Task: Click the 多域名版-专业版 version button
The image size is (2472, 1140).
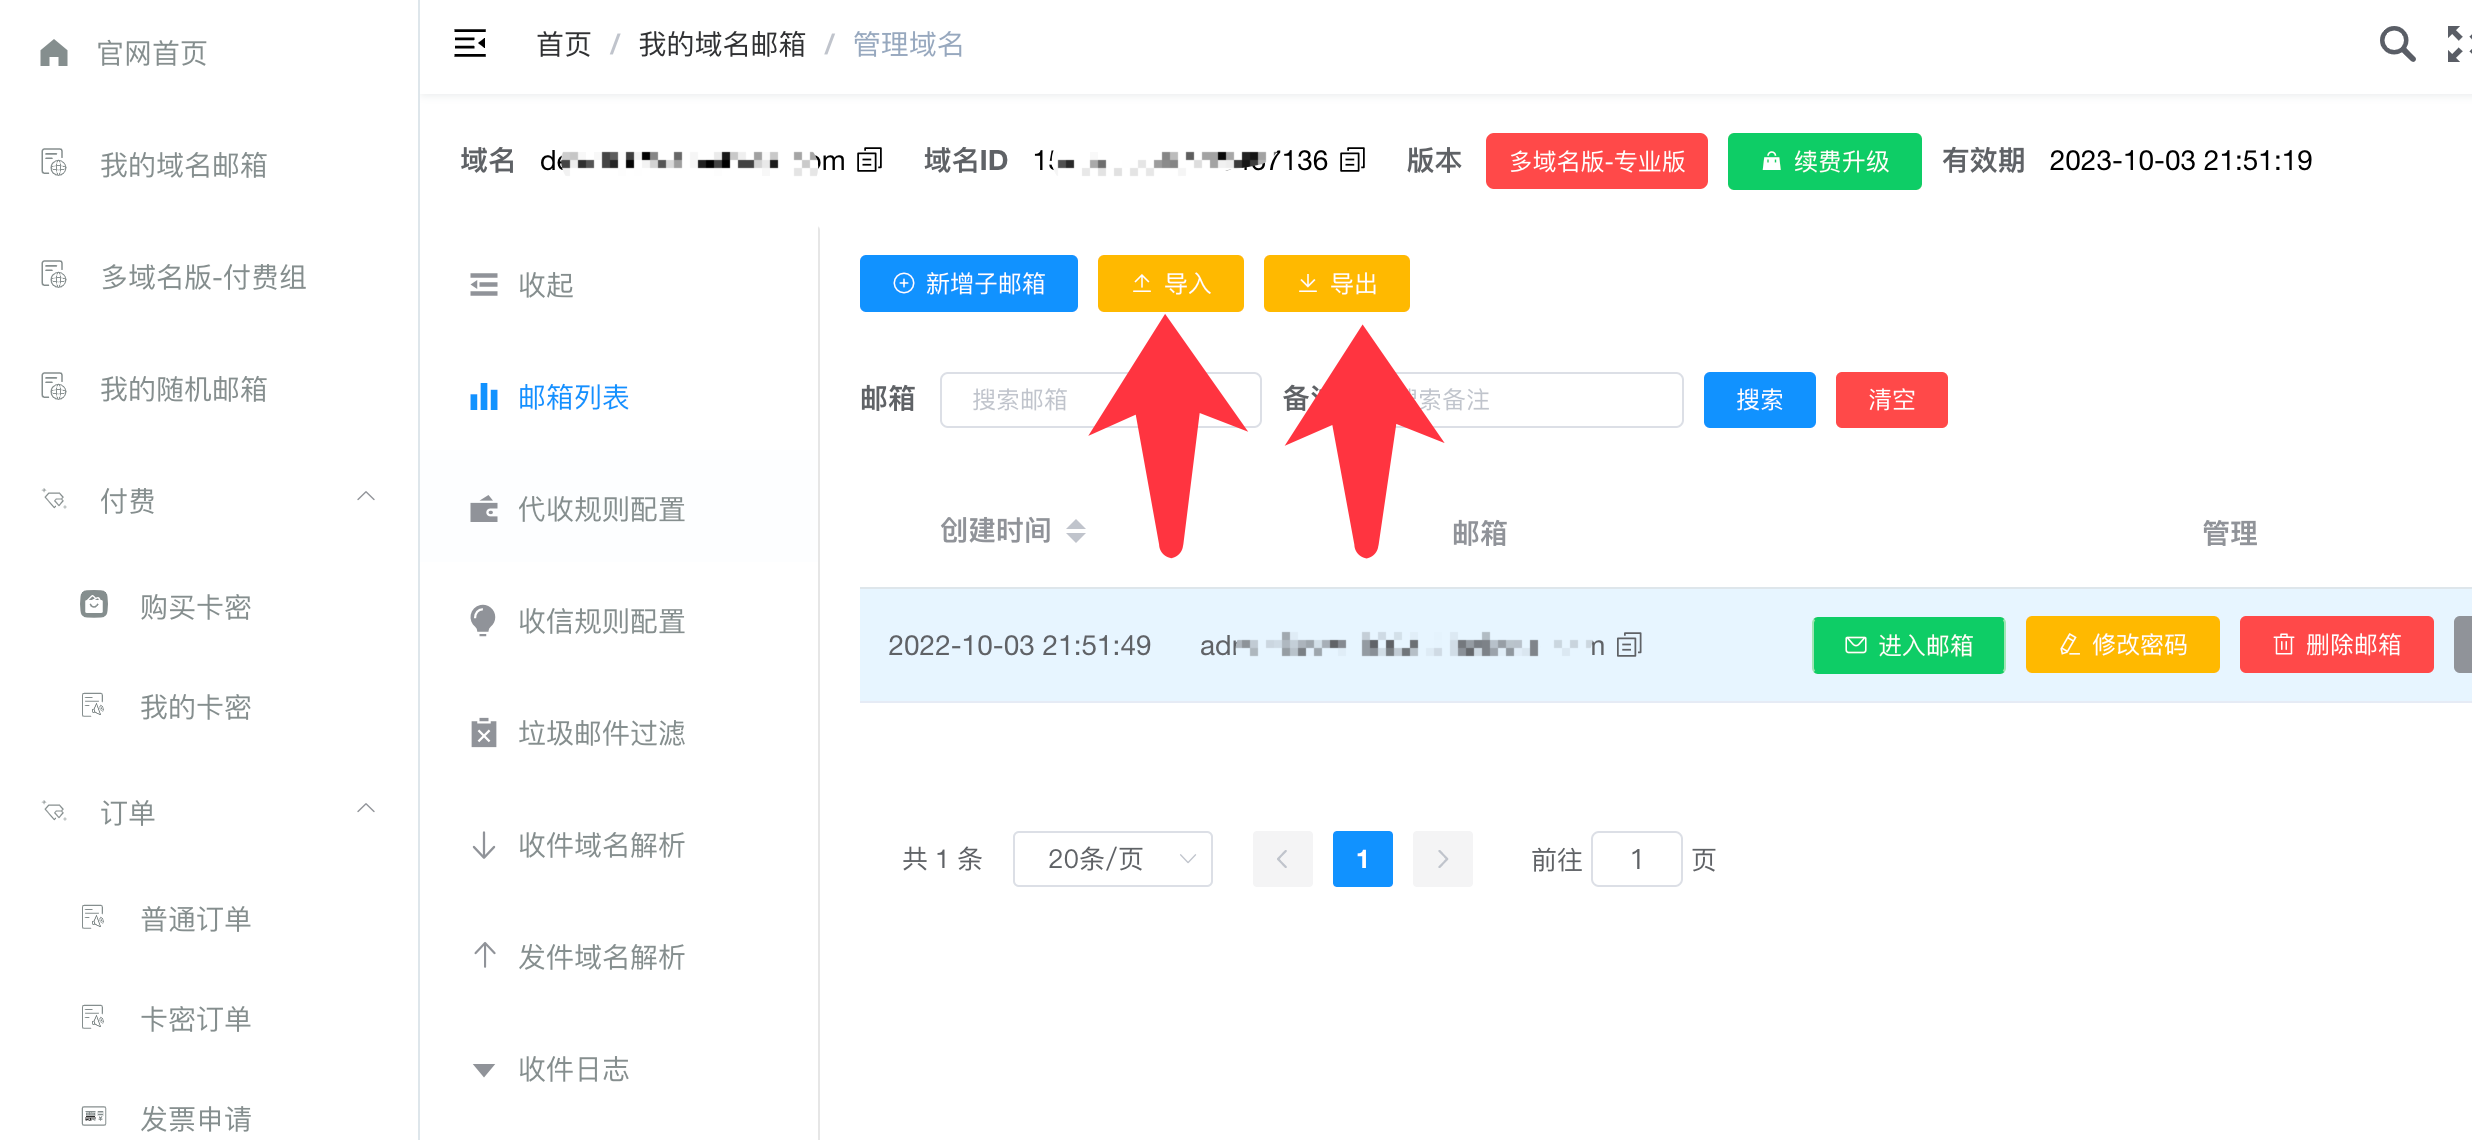Action: [x=1596, y=160]
